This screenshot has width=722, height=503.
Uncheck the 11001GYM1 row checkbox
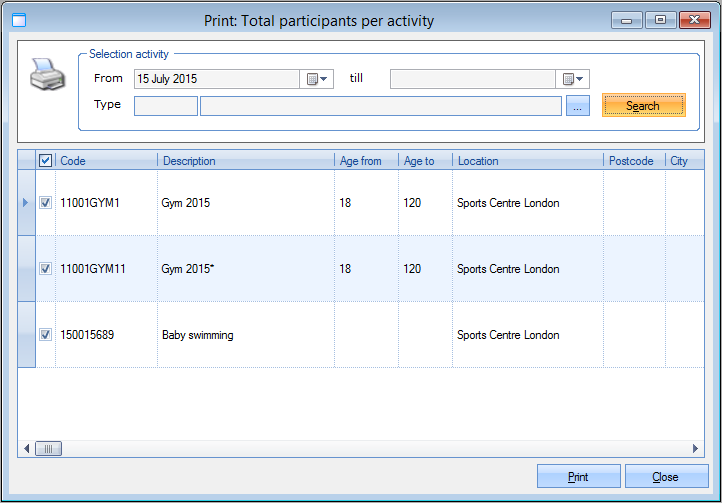(x=45, y=203)
